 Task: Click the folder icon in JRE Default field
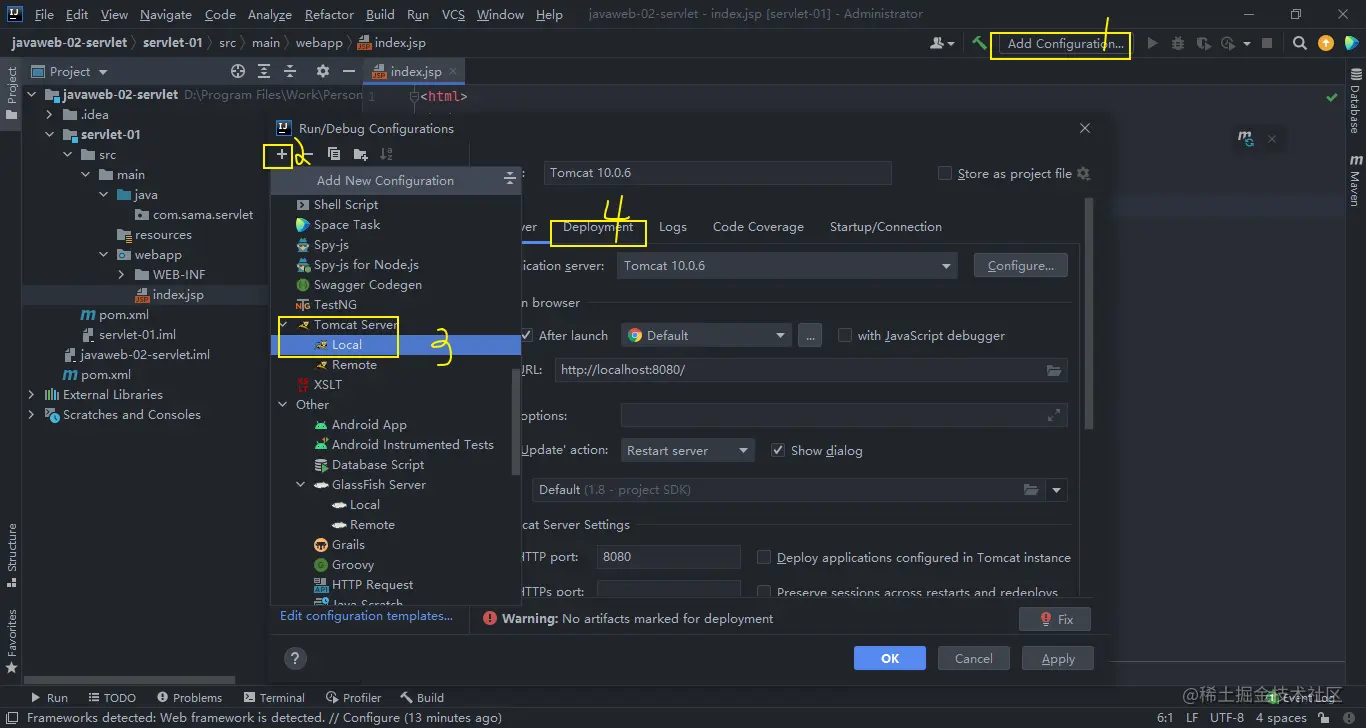[1031, 490]
